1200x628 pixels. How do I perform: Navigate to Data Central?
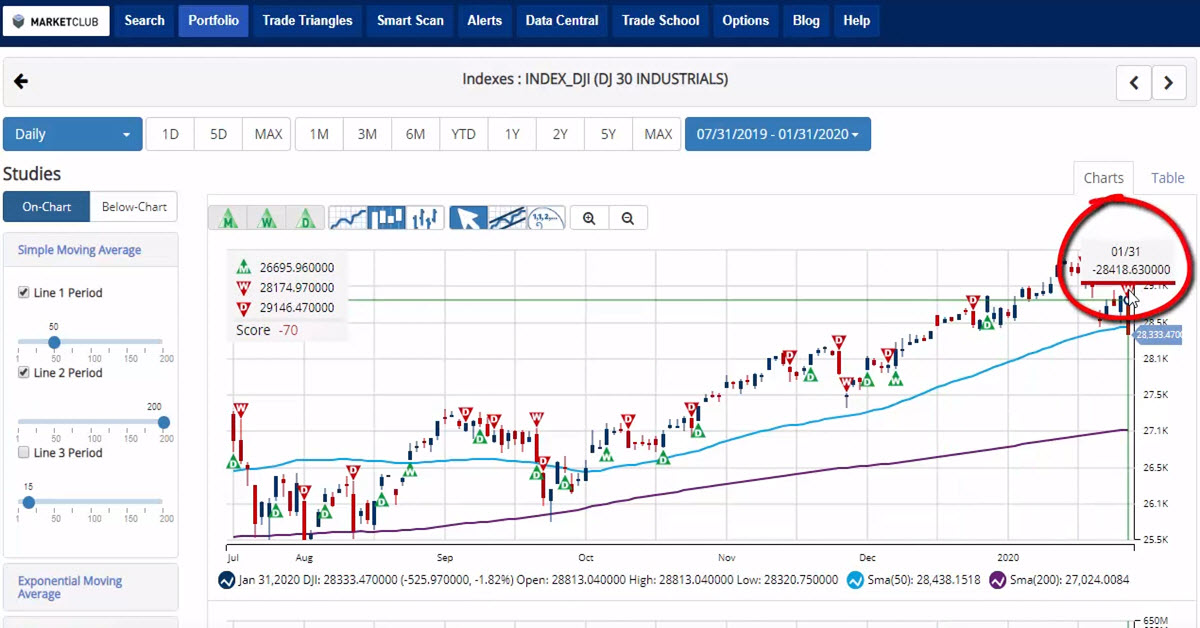[x=561, y=19]
